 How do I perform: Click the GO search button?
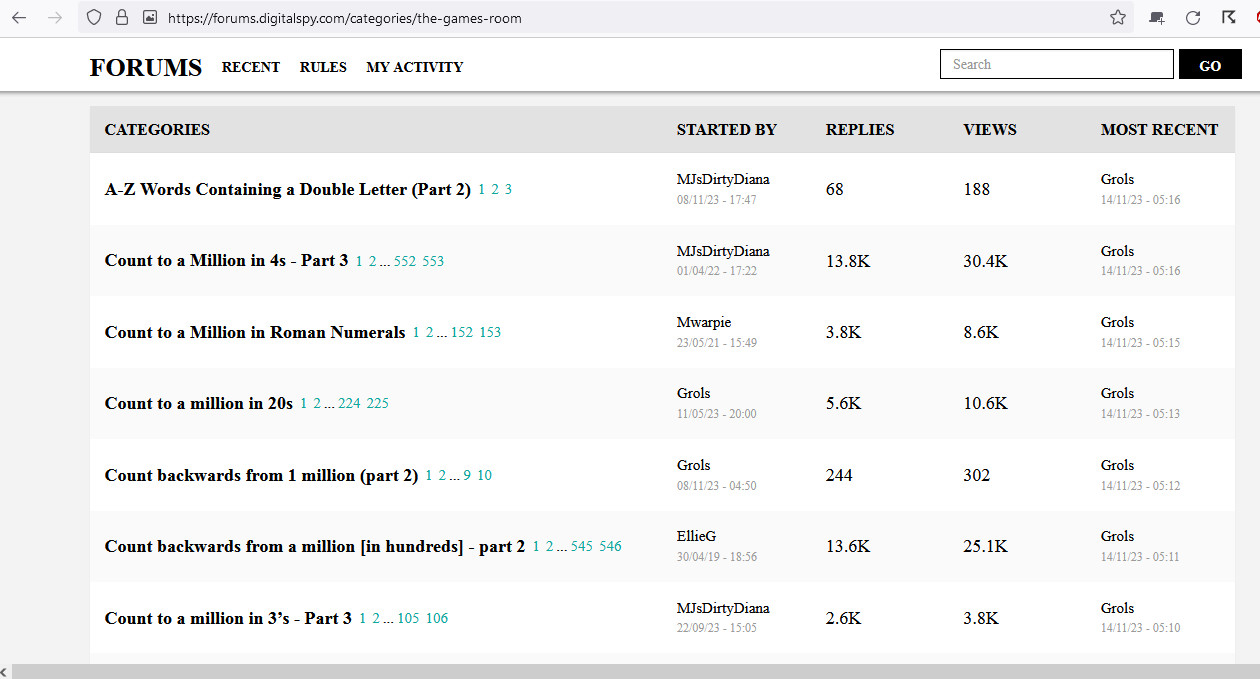click(x=1210, y=64)
